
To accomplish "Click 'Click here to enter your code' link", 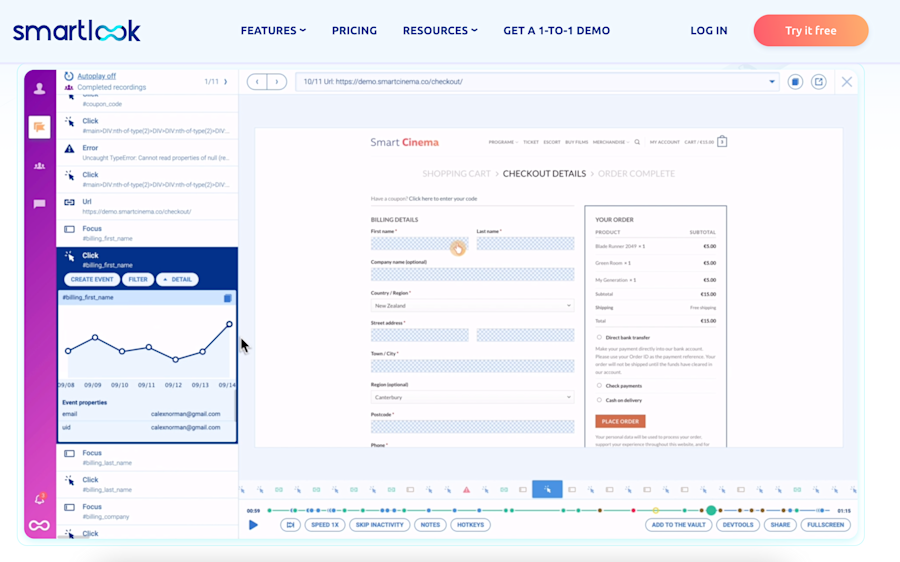I will pyautogui.click(x=443, y=199).
